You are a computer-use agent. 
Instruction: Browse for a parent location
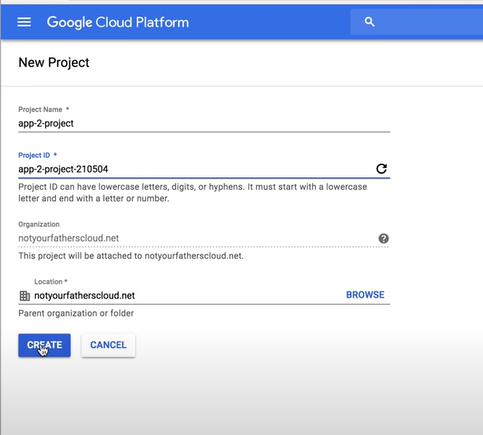click(365, 295)
